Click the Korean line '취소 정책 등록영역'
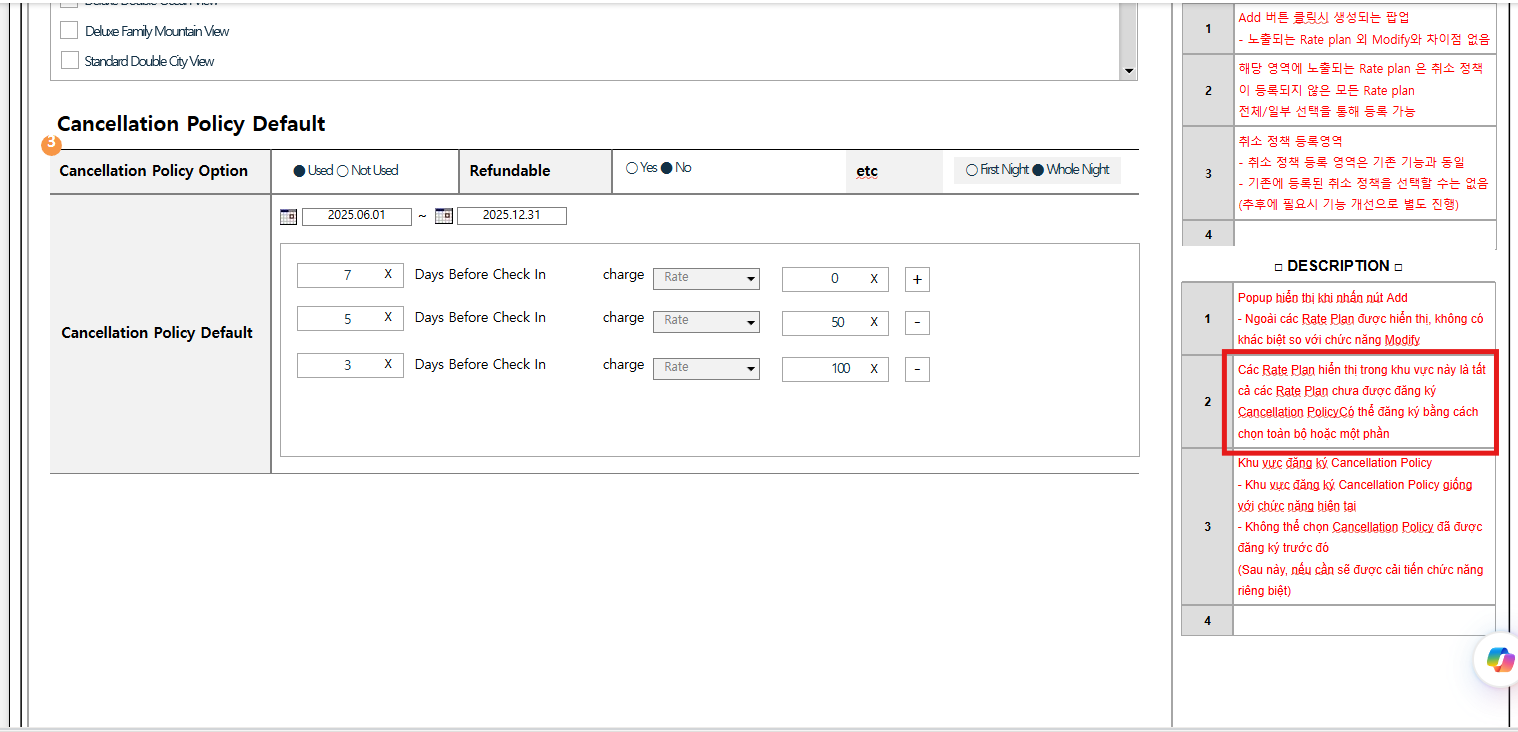Image resolution: width=1518 pixels, height=732 pixels. point(1290,141)
